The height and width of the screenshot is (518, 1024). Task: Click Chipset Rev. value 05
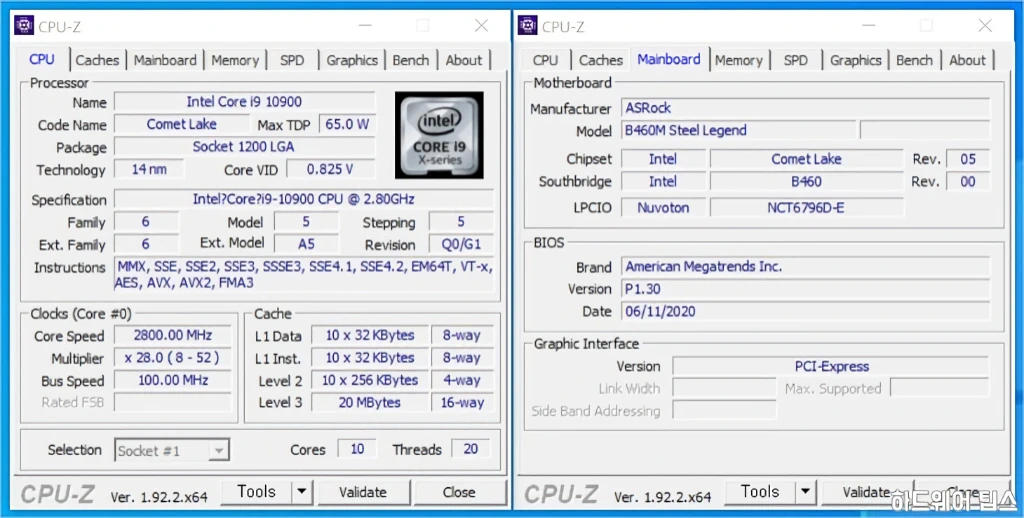coord(968,159)
